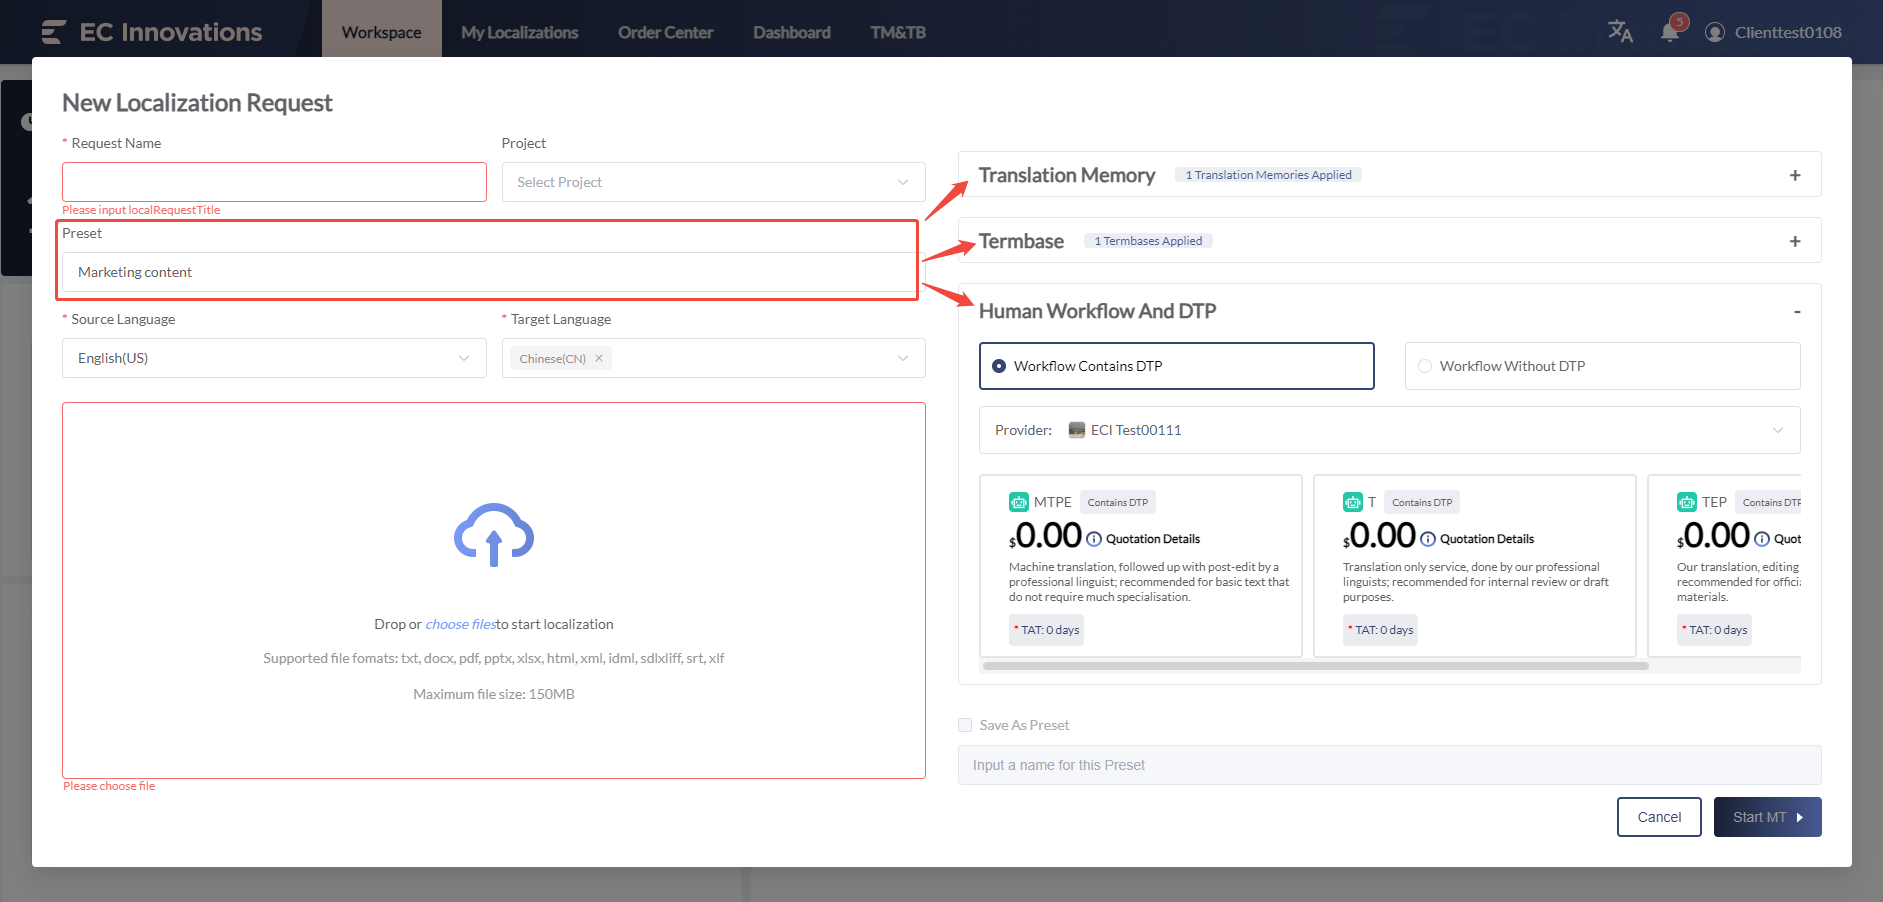Click the EC Innovations logo
Image resolution: width=1883 pixels, height=902 pixels.
pos(152,32)
